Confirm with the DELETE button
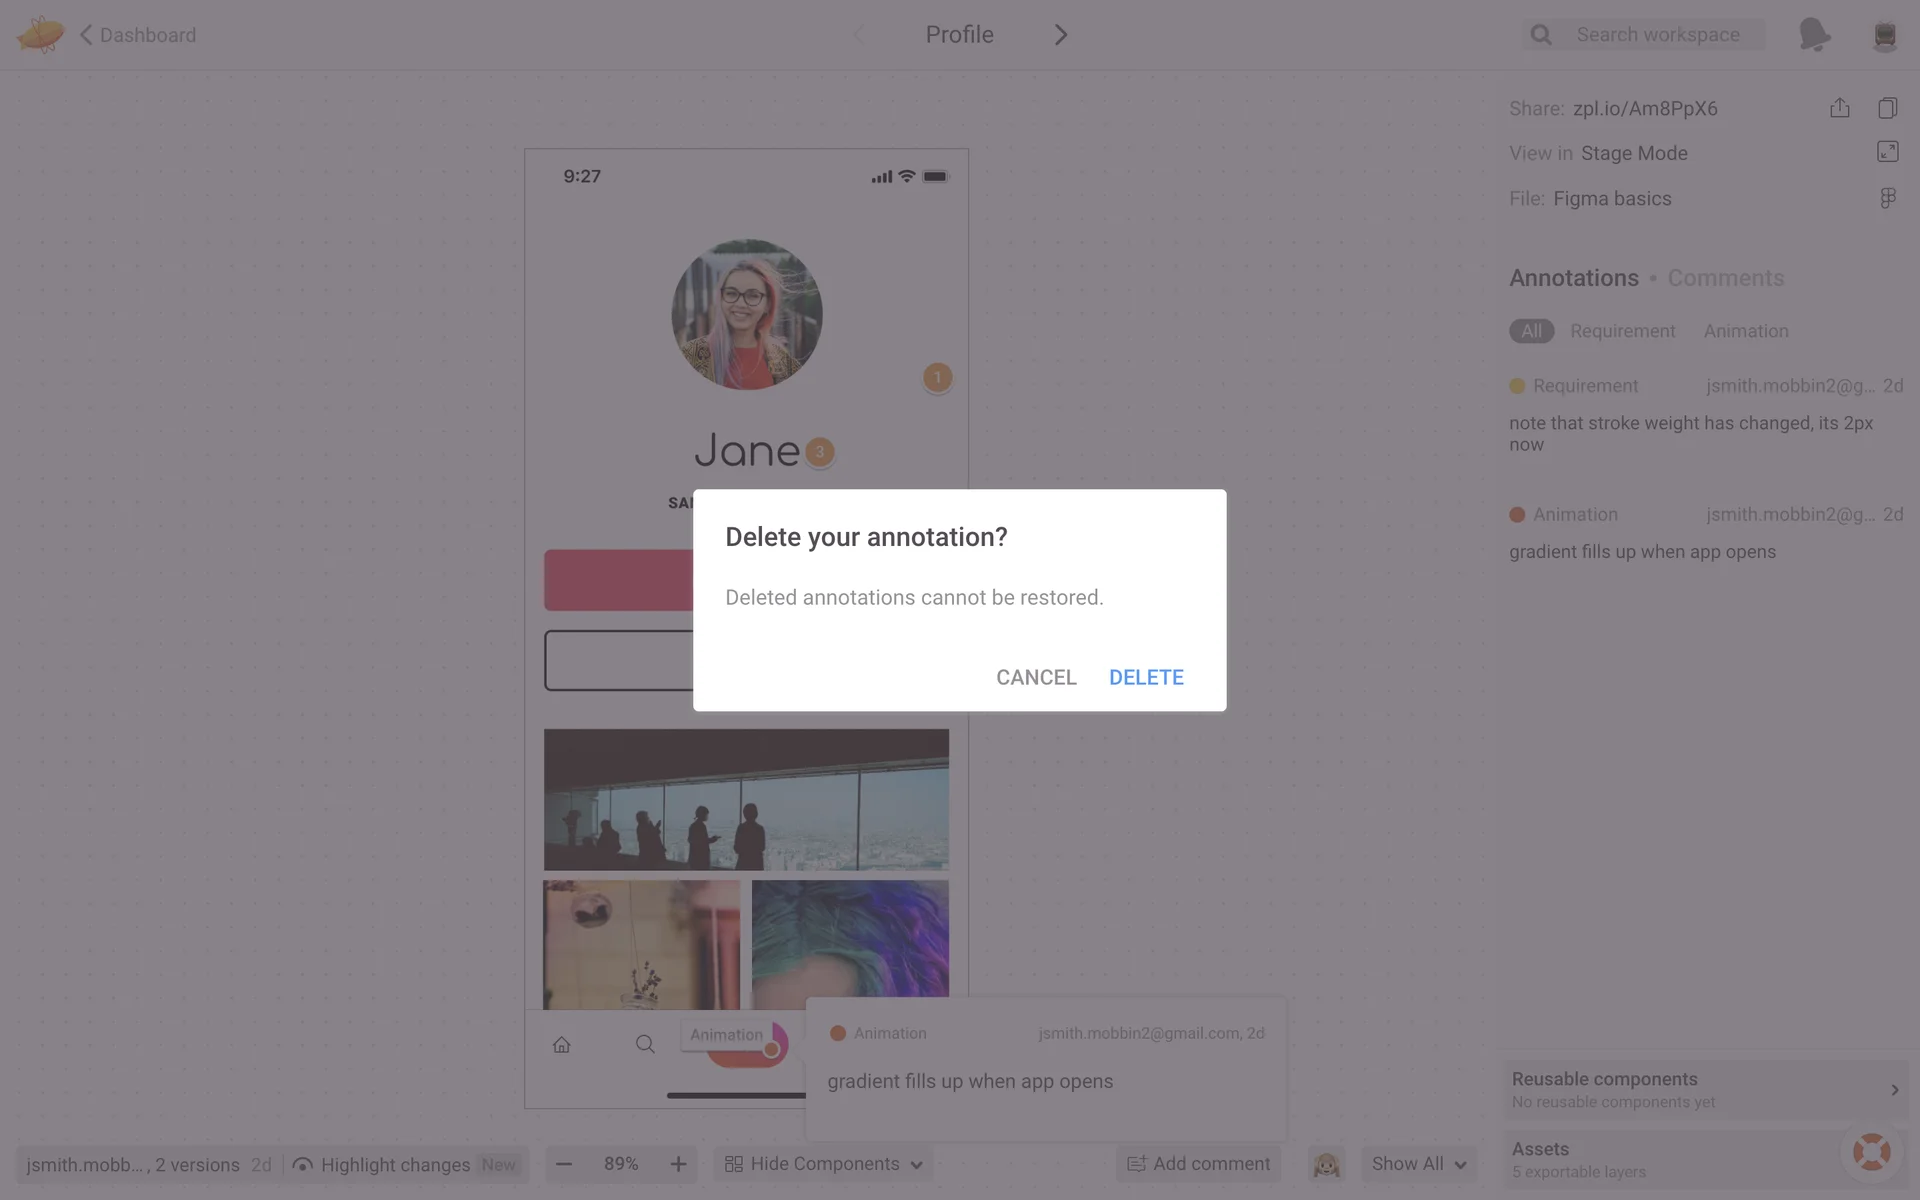Image resolution: width=1920 pixels, height=1200 pixels. coord(1146,677)
